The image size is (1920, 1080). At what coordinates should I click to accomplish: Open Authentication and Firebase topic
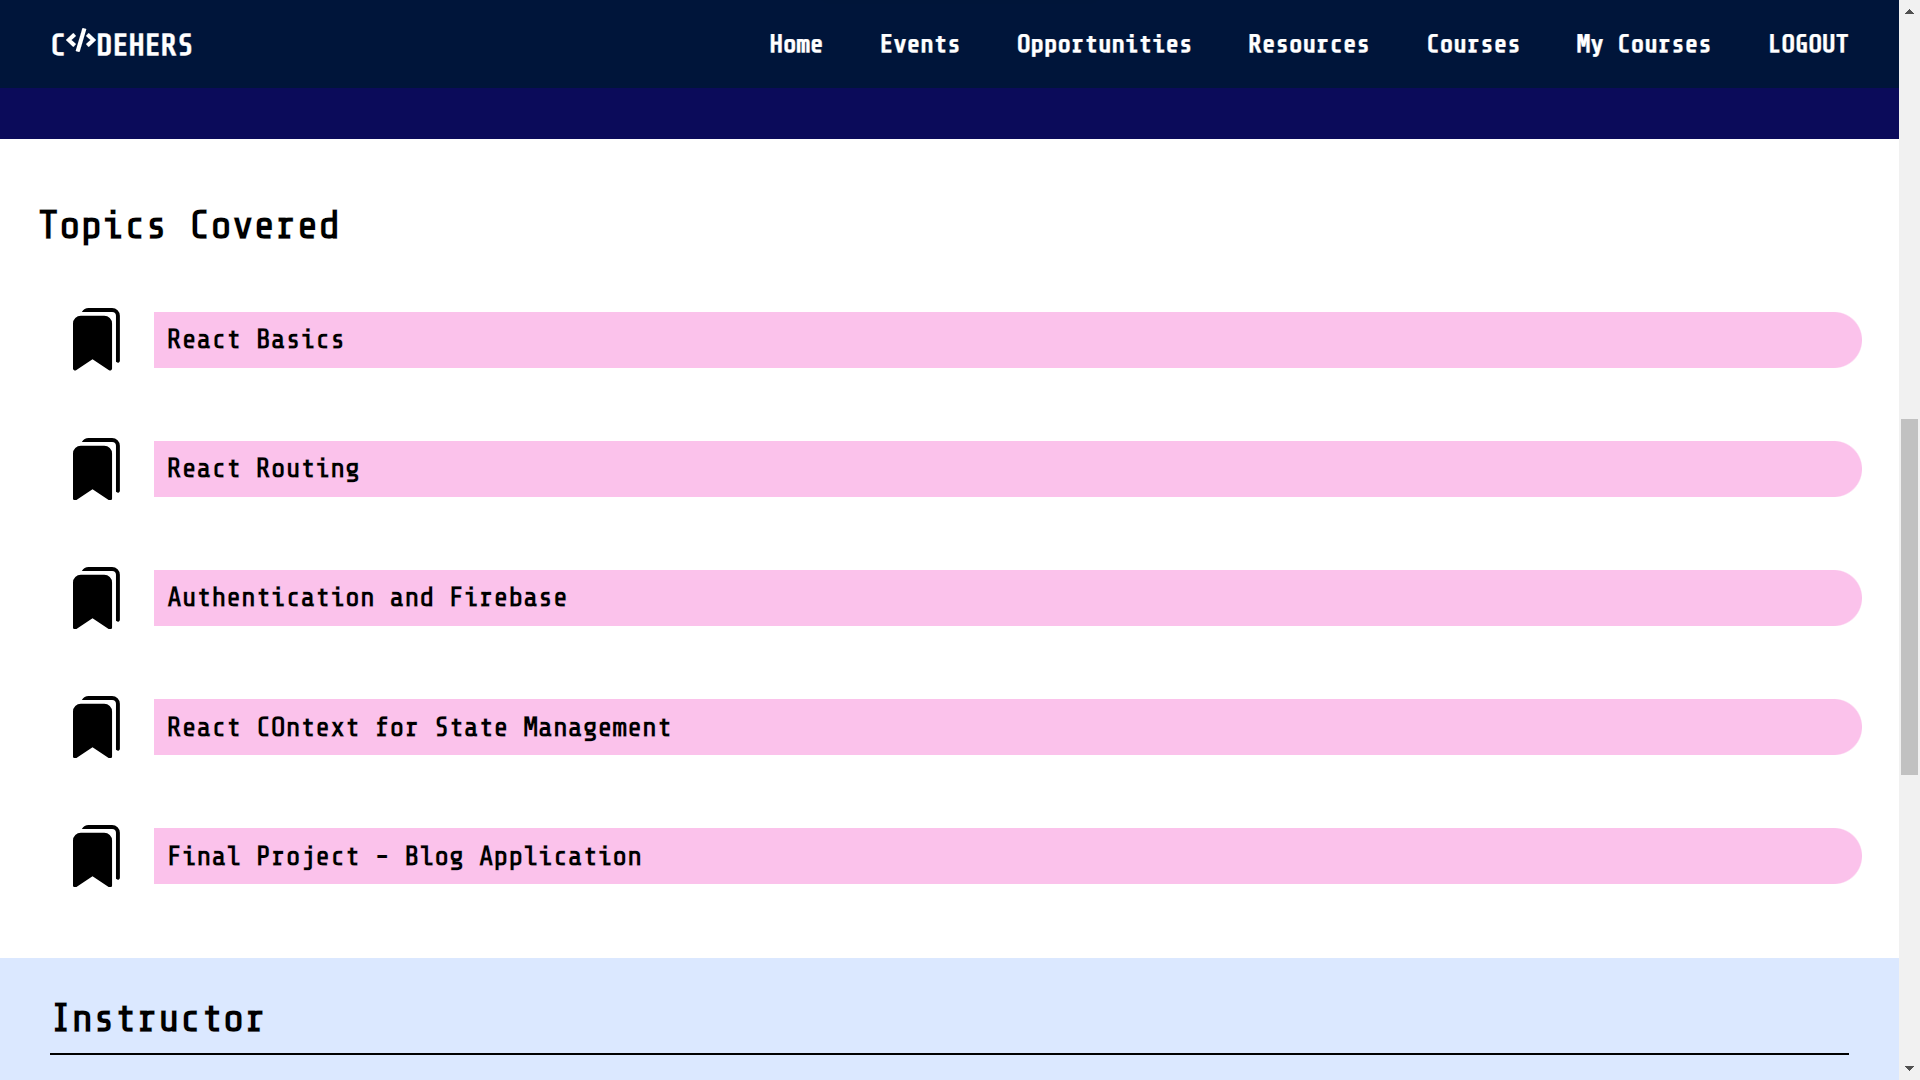(x=1006, y=598)
